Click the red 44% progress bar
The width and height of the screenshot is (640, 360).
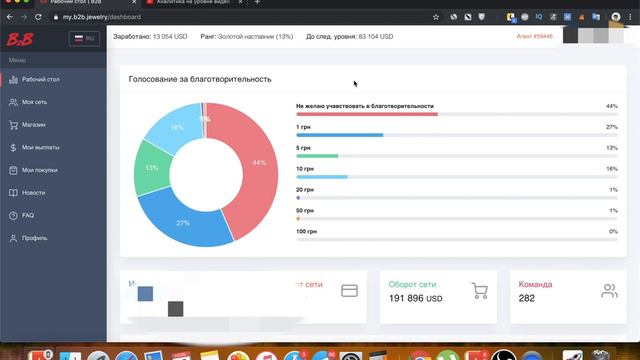(x=367, y=114)
